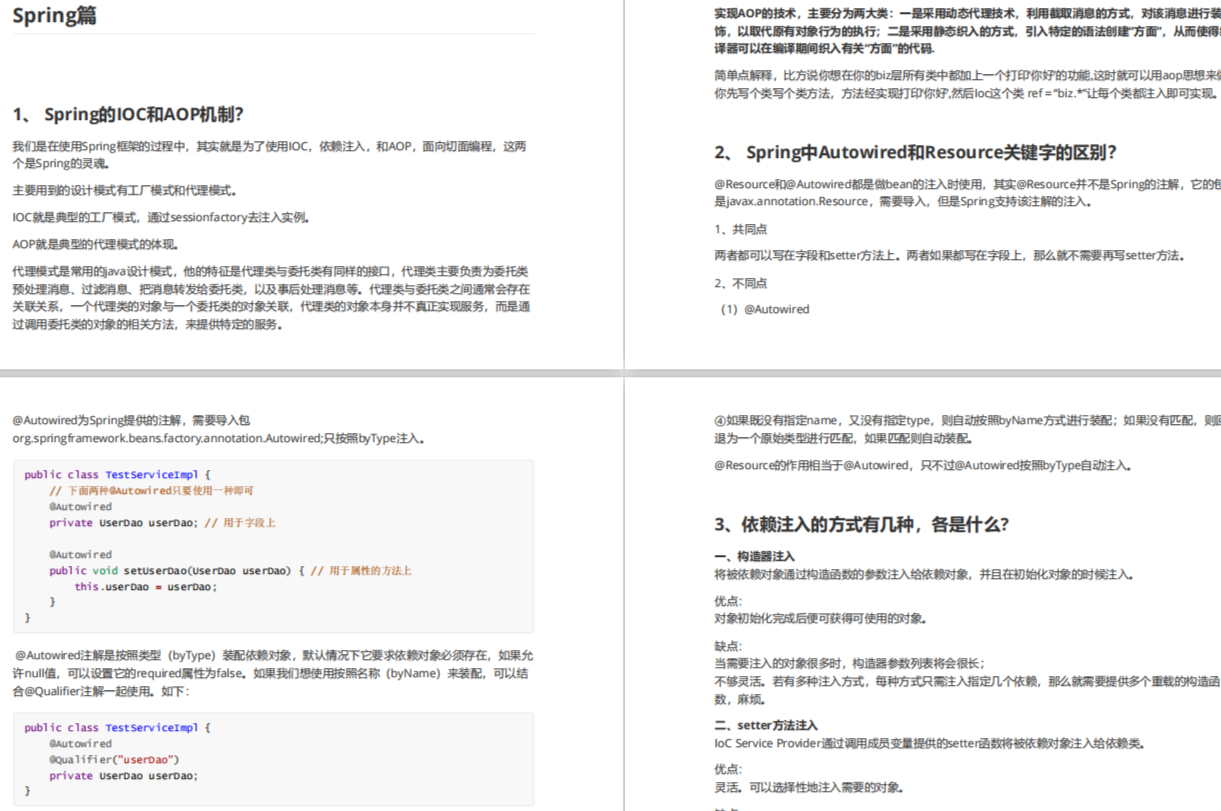Click paragraph starting "@Autowired注解是按照类型 (byType) 装配依赖对象"
Image resolution: width=1221 pixels, height=811 pixels.
tap(273, 673)
